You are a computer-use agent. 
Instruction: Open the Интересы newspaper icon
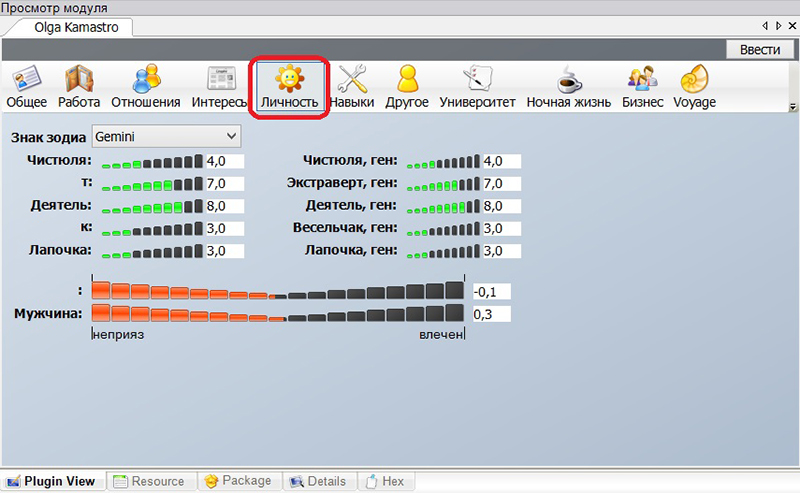point(219,79)
